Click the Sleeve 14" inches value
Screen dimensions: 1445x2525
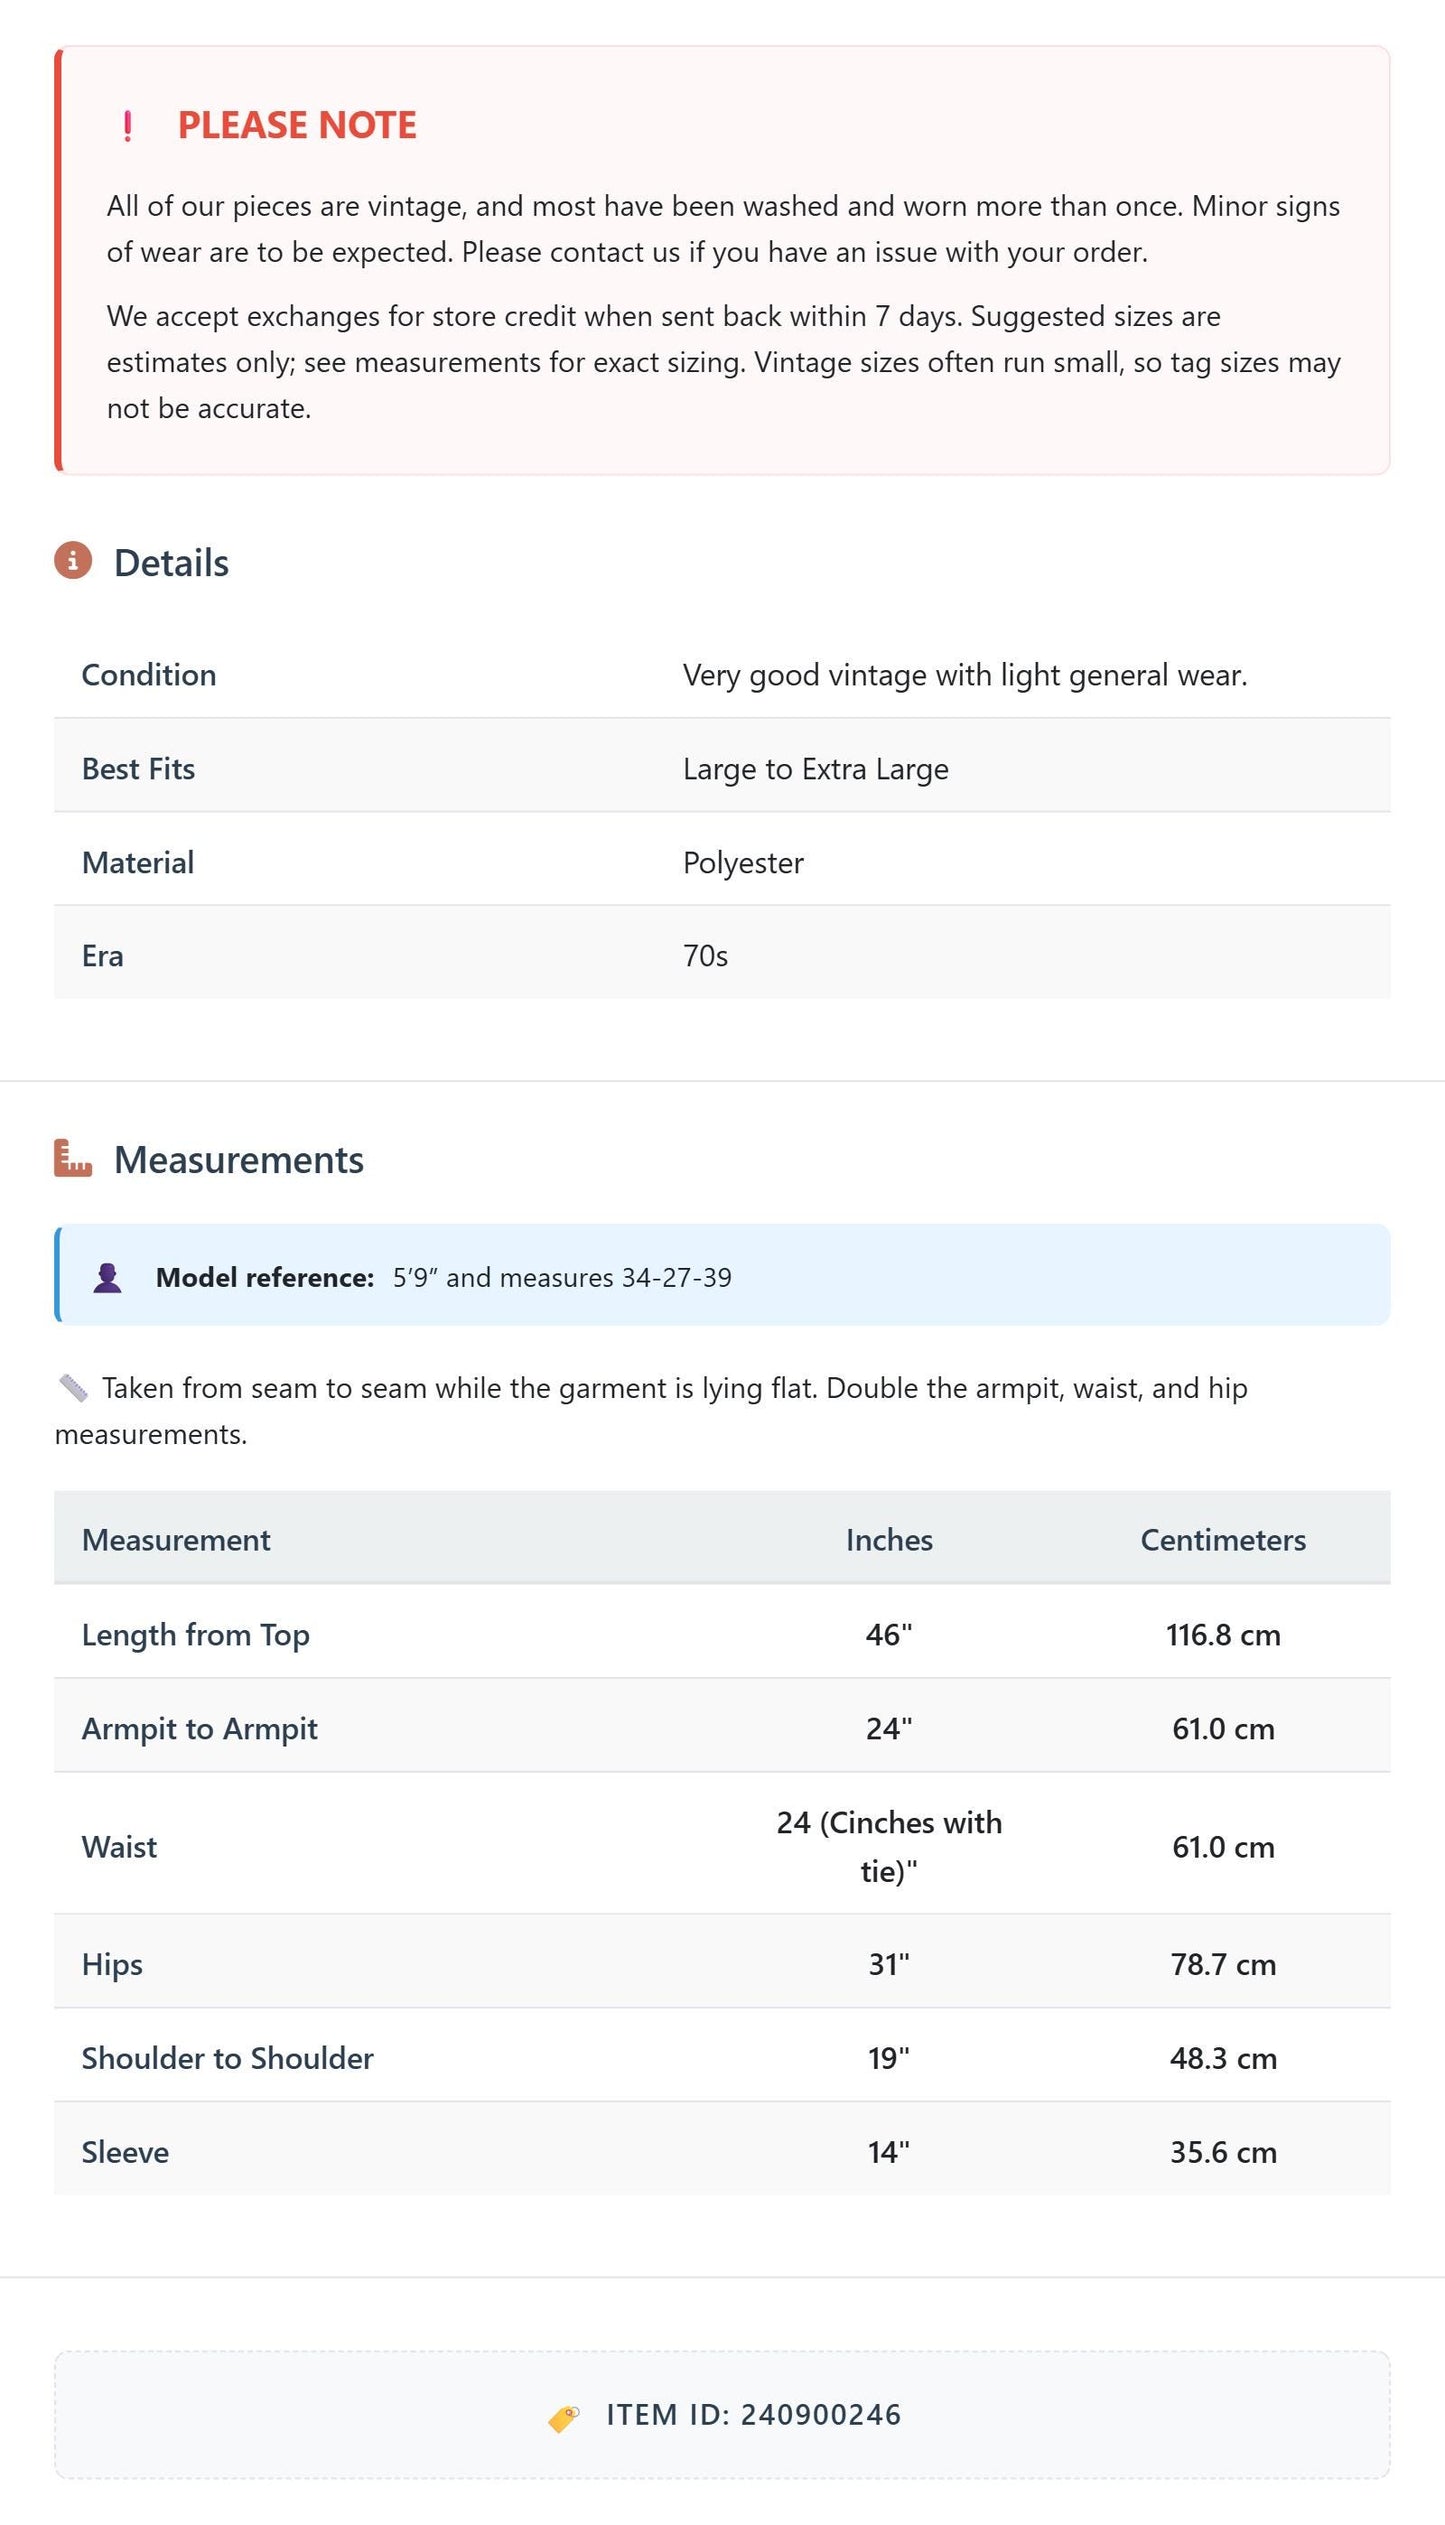pos(889,2152)
